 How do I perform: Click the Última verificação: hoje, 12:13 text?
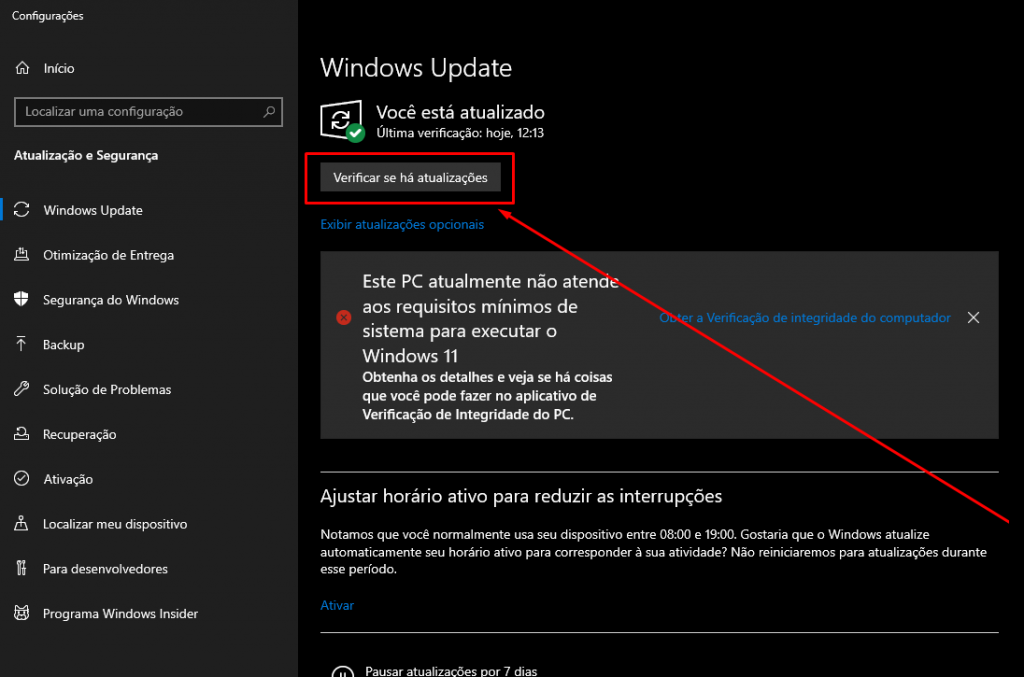[460, 133]
